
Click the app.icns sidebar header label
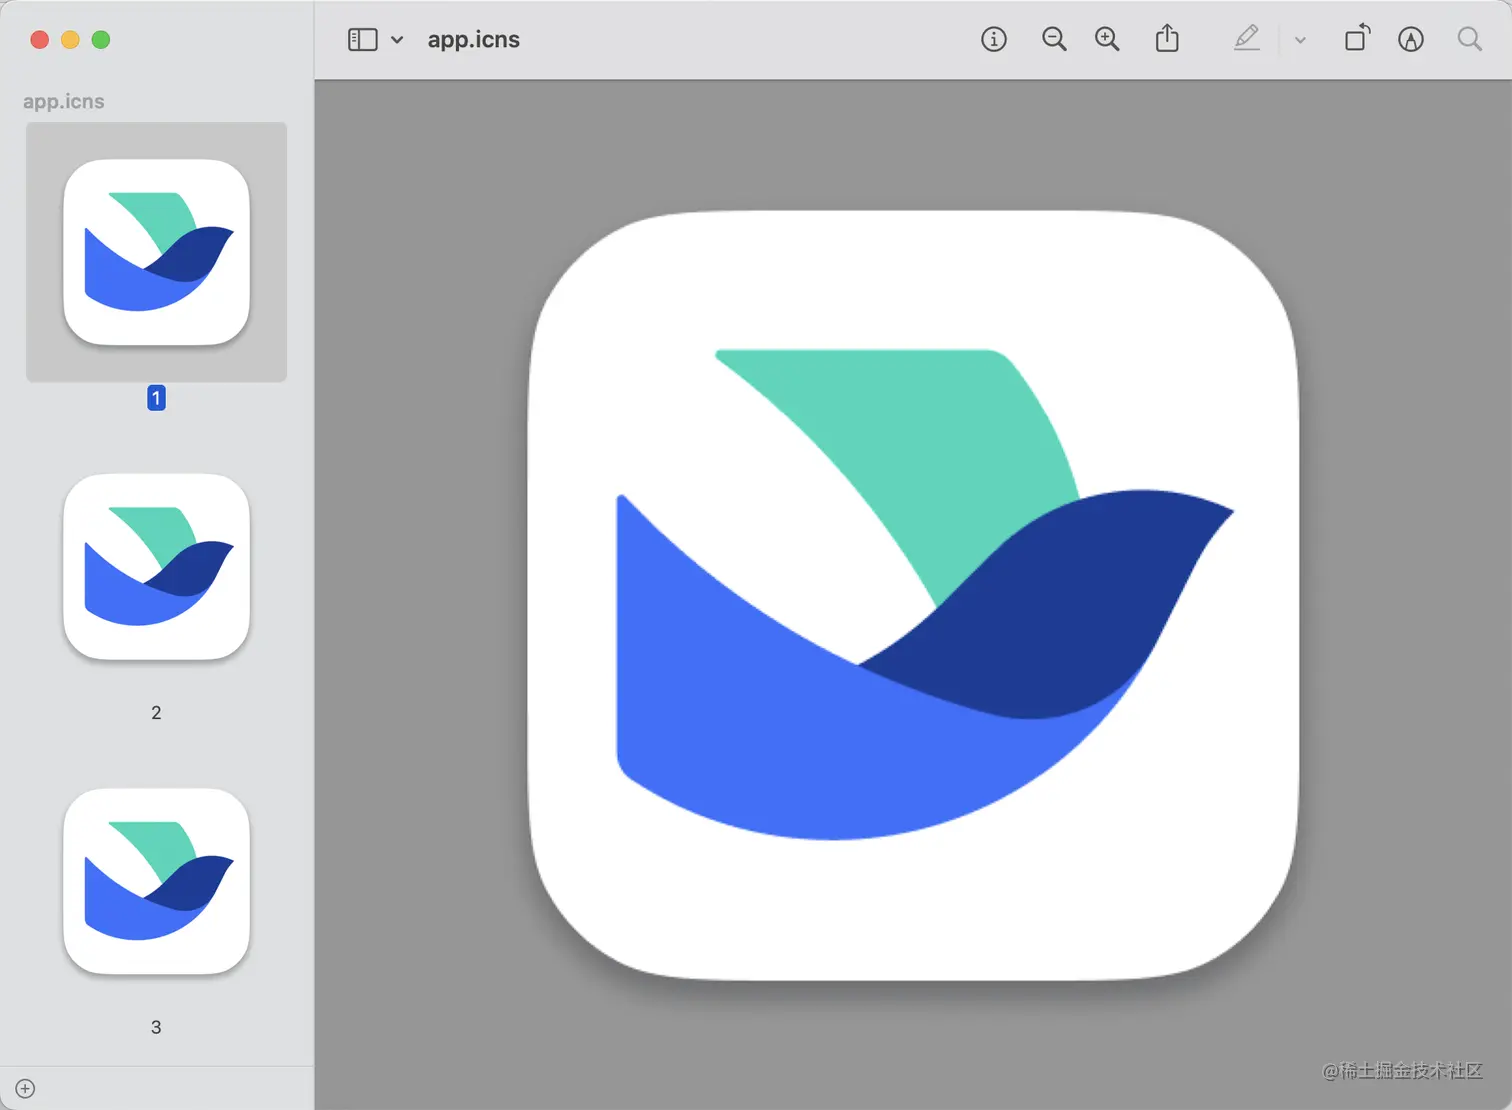point(63,101)
